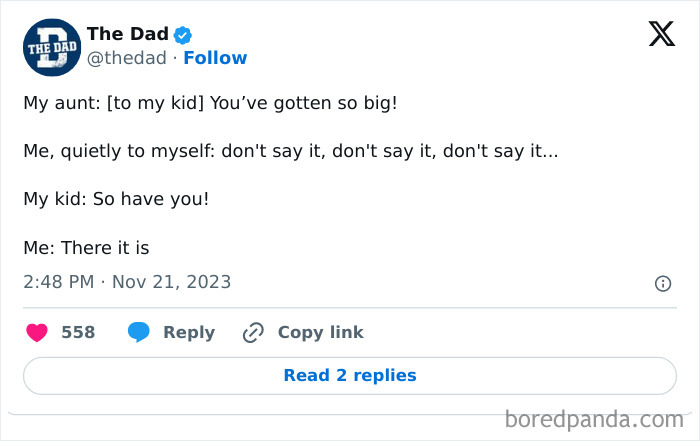Like the tweet with the heart icon
The image size is (700, 441).
pos(36,332)
